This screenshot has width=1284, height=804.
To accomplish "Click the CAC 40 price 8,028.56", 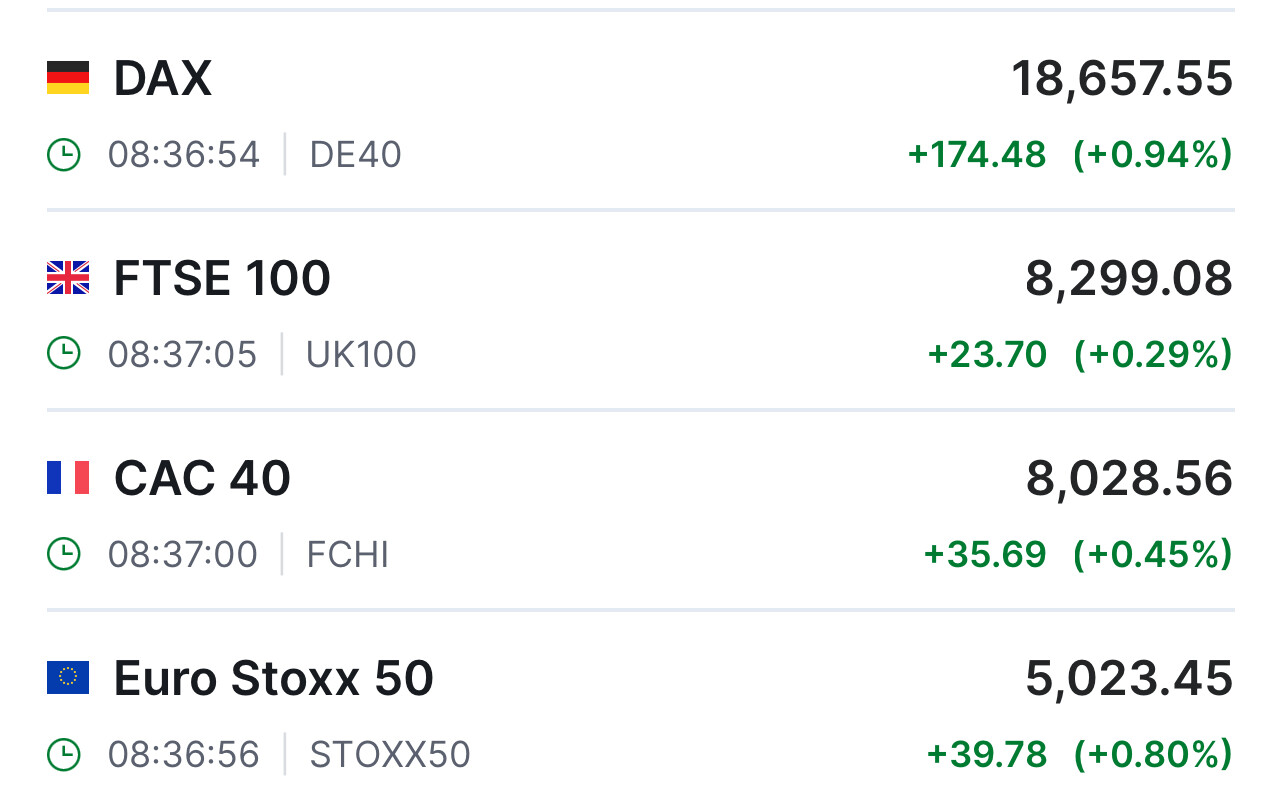I will point(1129,478).
